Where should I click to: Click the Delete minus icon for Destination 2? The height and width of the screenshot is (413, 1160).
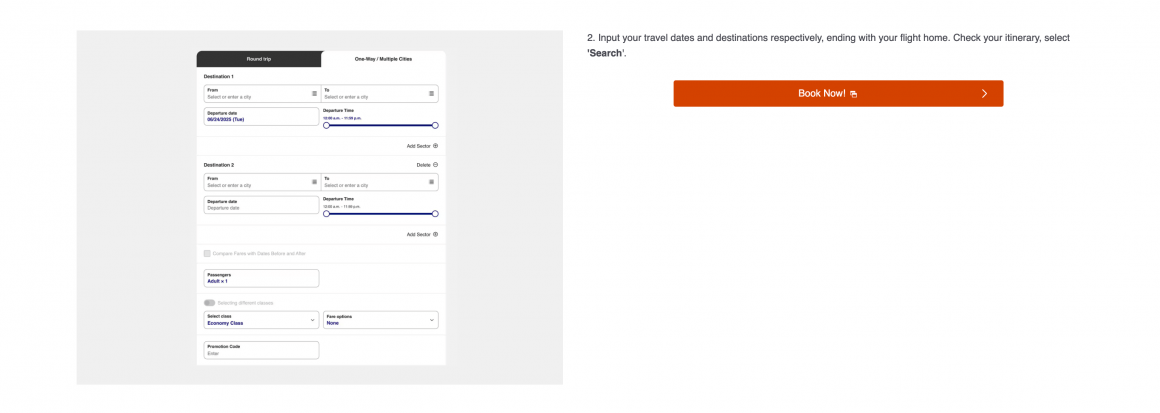pyautogui.click(x=435, y=164)
